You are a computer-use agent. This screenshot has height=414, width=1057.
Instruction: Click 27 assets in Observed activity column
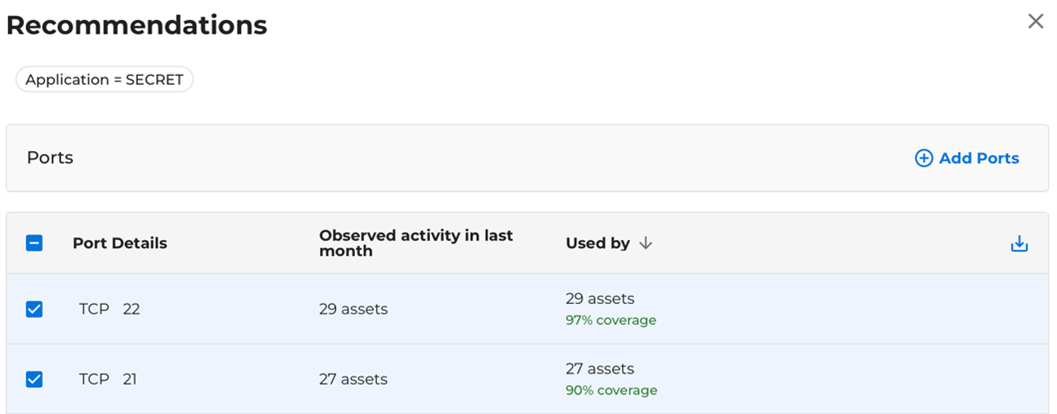click(353, 379)
